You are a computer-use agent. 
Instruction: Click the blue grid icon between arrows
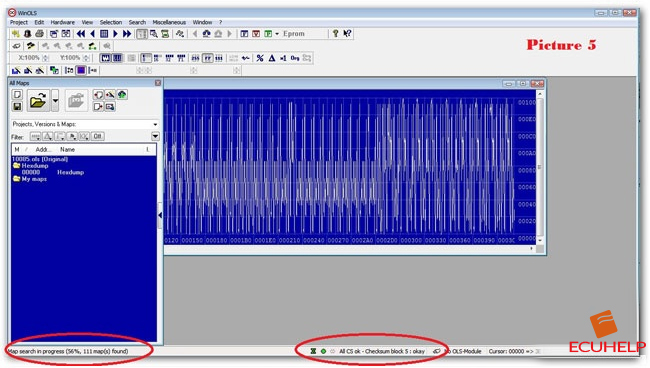point(104,34)
